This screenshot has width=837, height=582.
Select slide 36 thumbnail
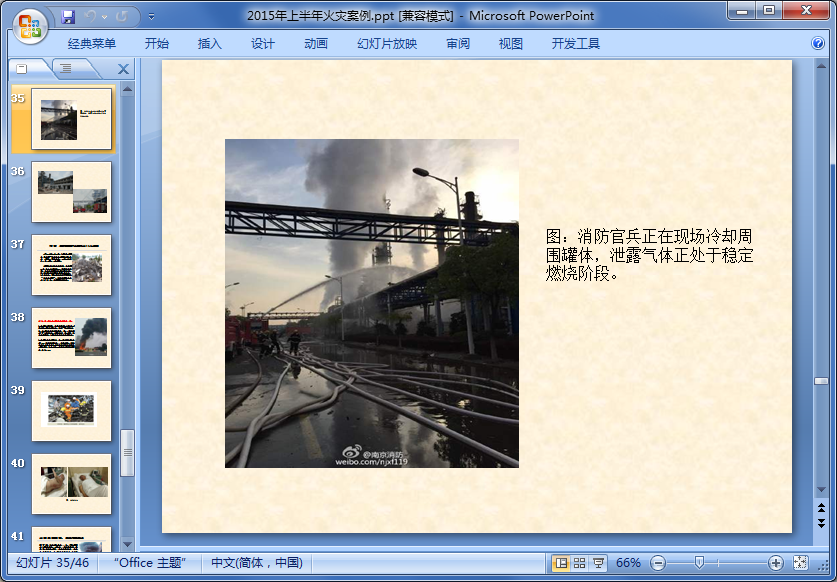click(x=72, y=192)
